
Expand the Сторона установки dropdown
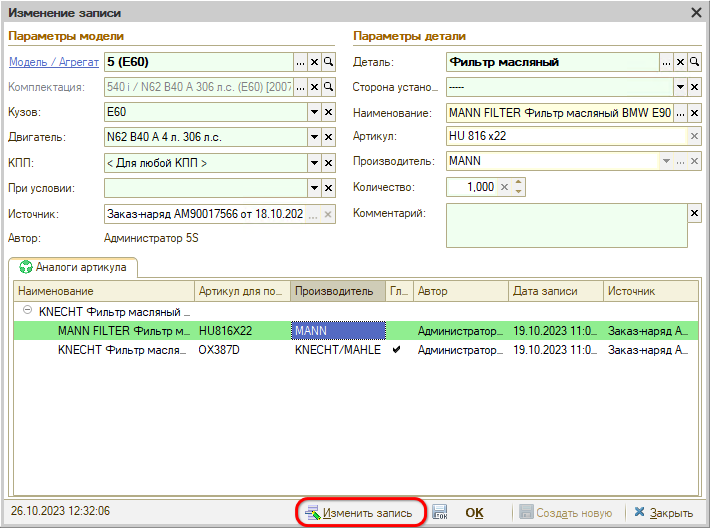click(x=680, y=87)
